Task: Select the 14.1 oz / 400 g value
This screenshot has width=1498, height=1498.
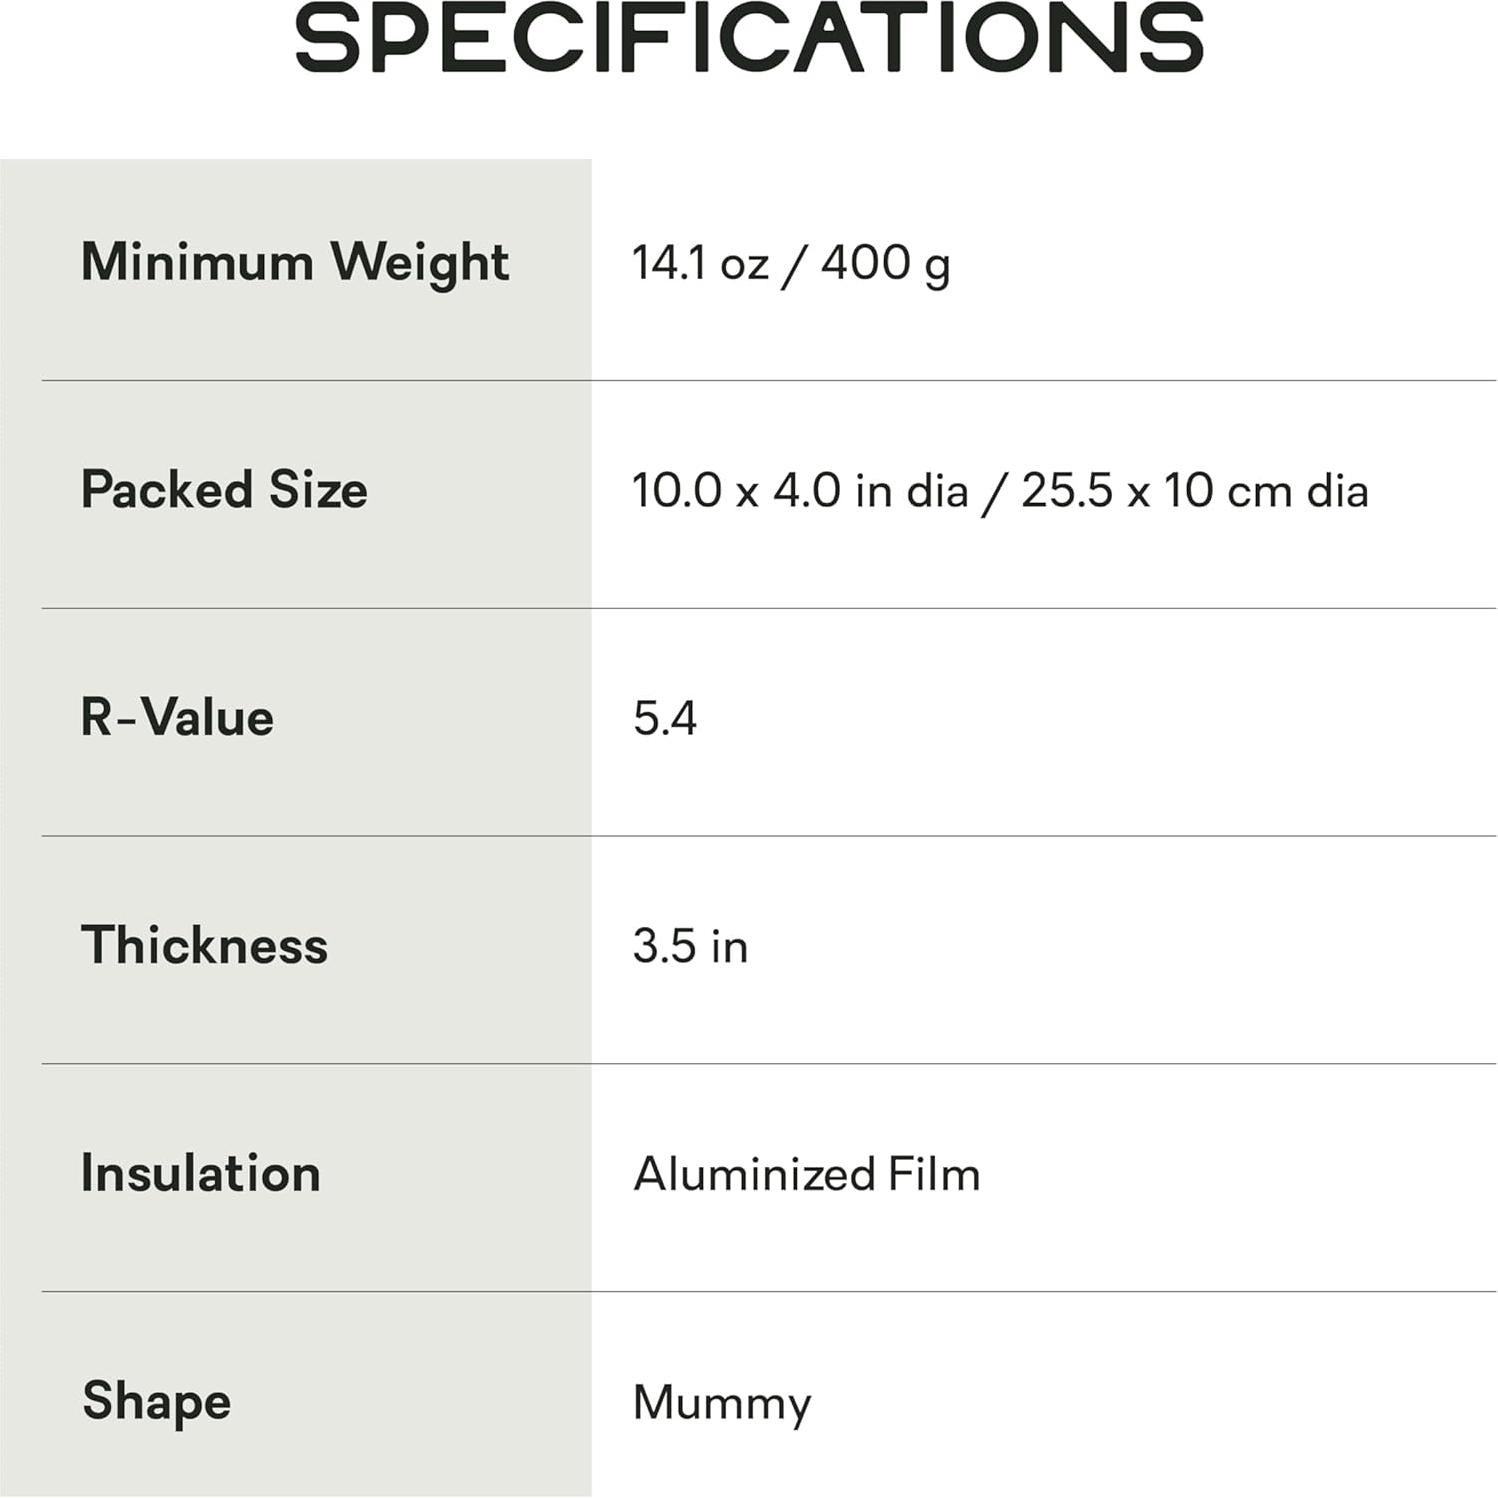Action: click(x=791, y=264)
